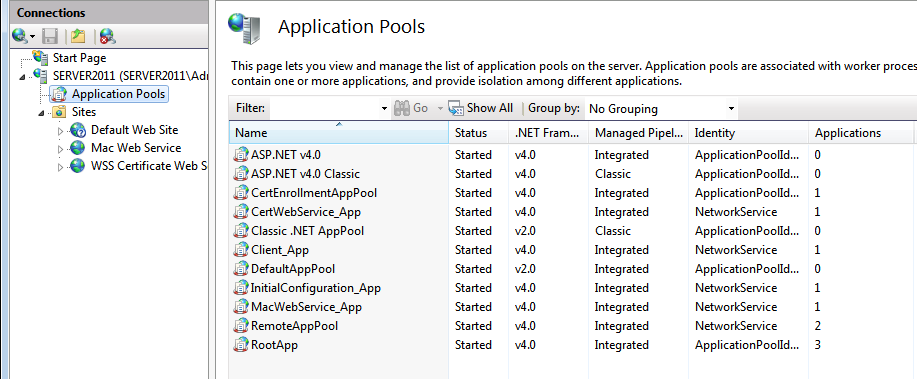The height and width of the screenshot is (379, 917).
Task: Click the MacWebService_App pool icon
Action: click(241, 307)
